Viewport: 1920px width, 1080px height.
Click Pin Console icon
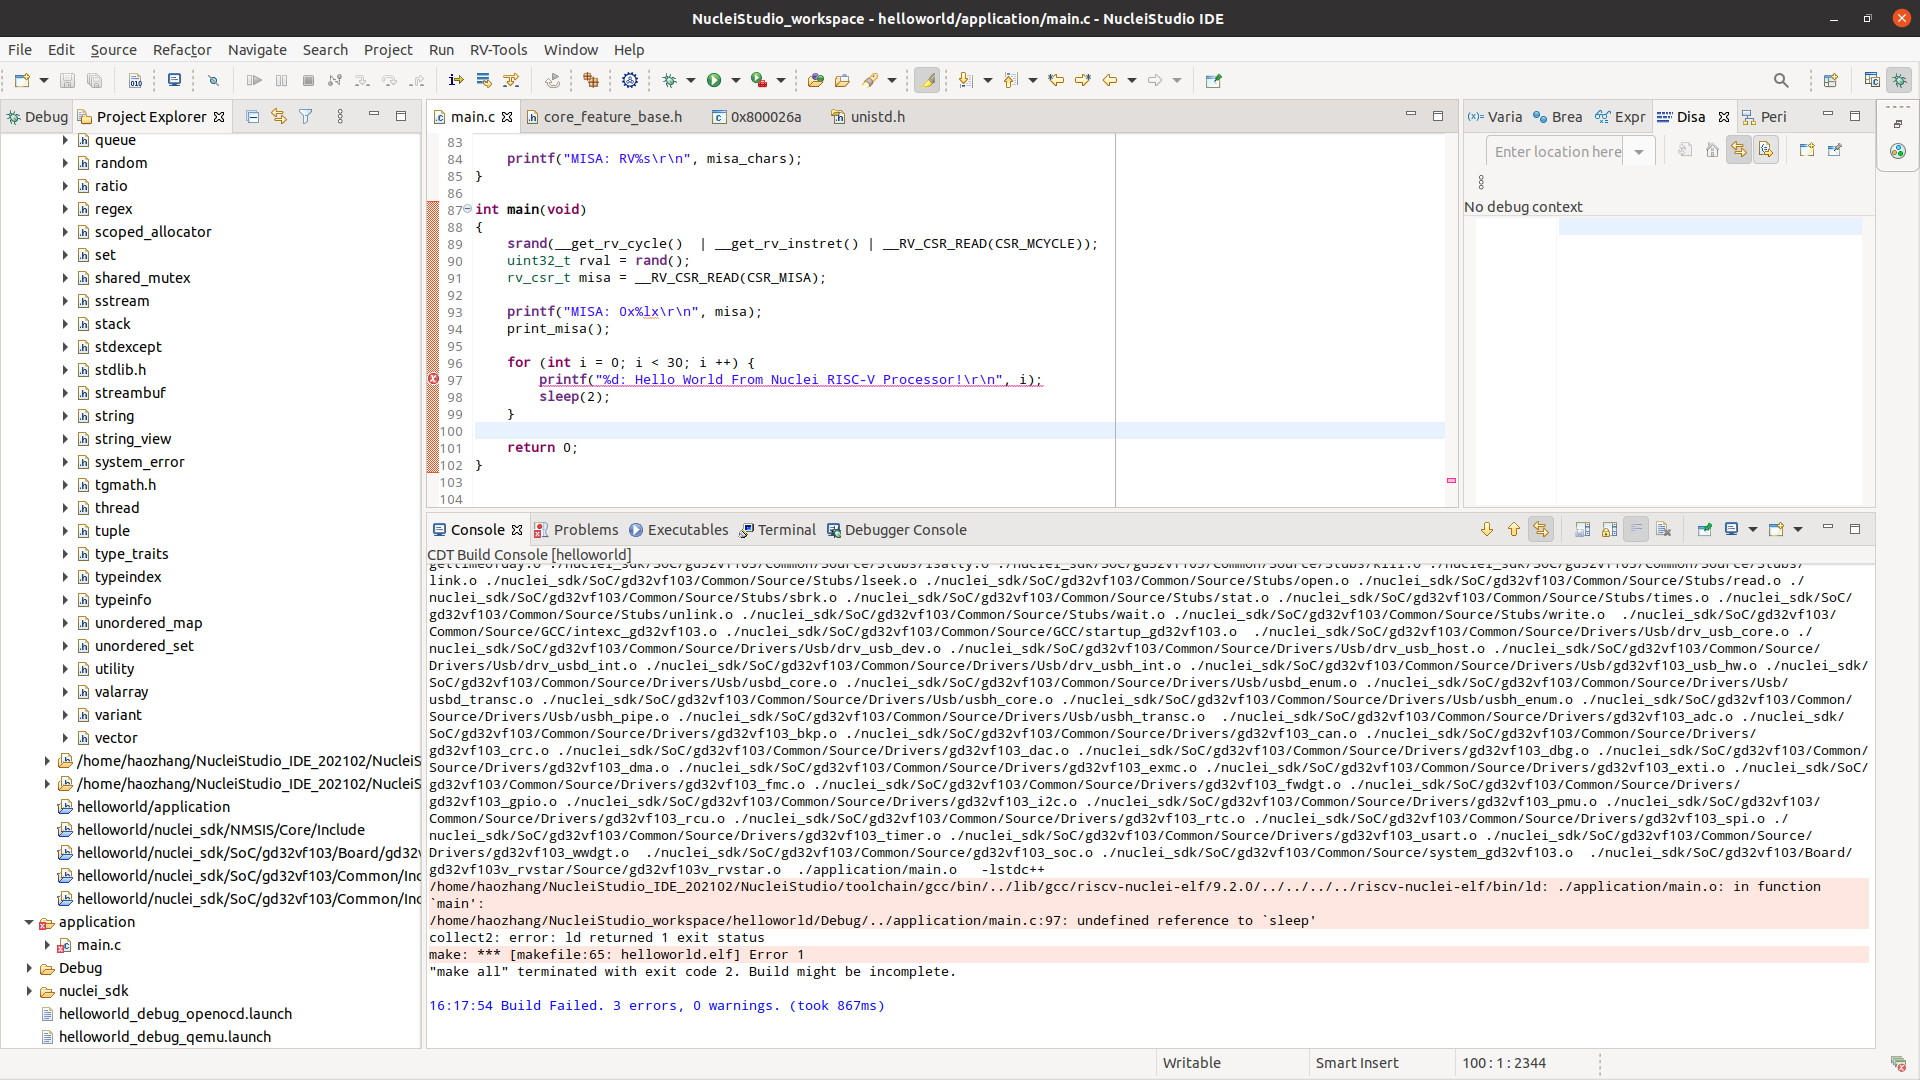[x=1704, y=530]
